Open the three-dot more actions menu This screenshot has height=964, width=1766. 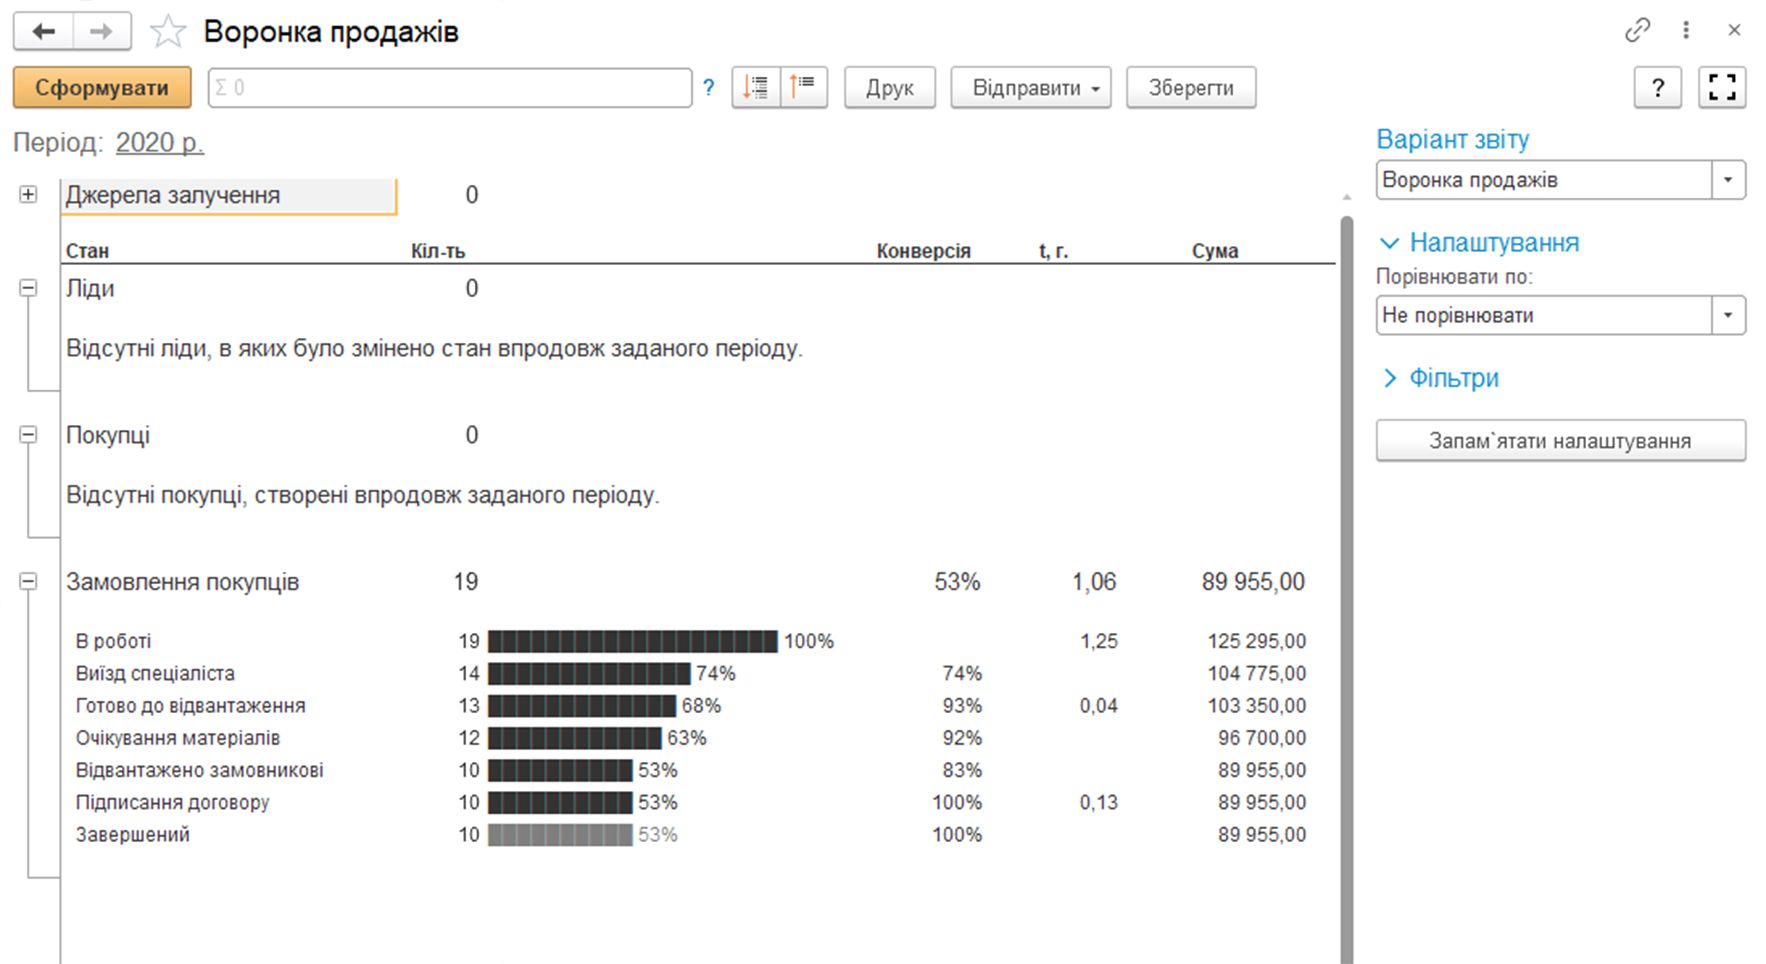(1686, 30)
